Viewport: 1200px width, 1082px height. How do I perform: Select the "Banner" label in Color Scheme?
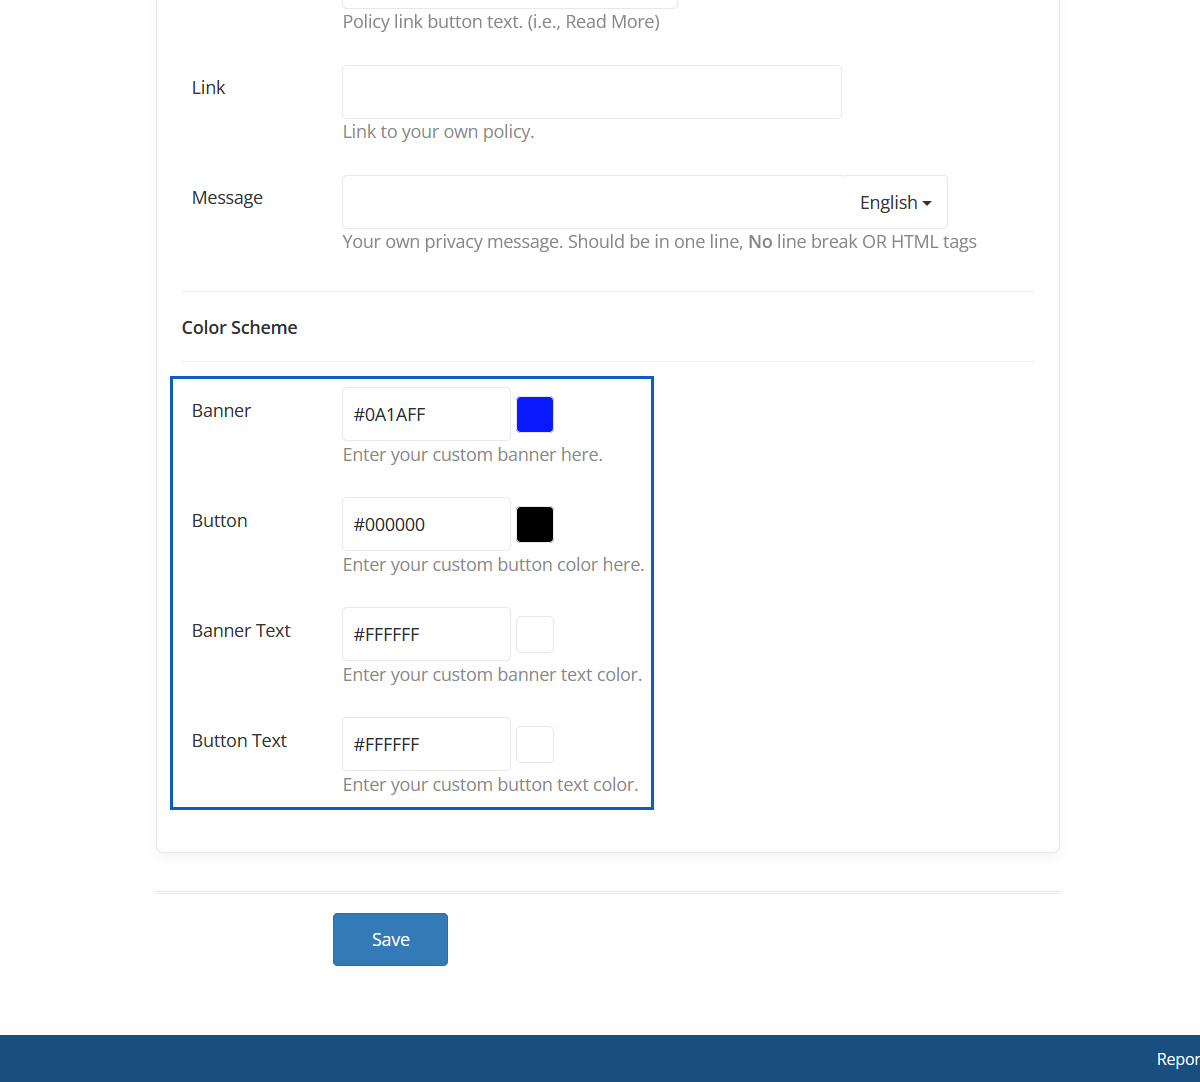coord(221,411)
